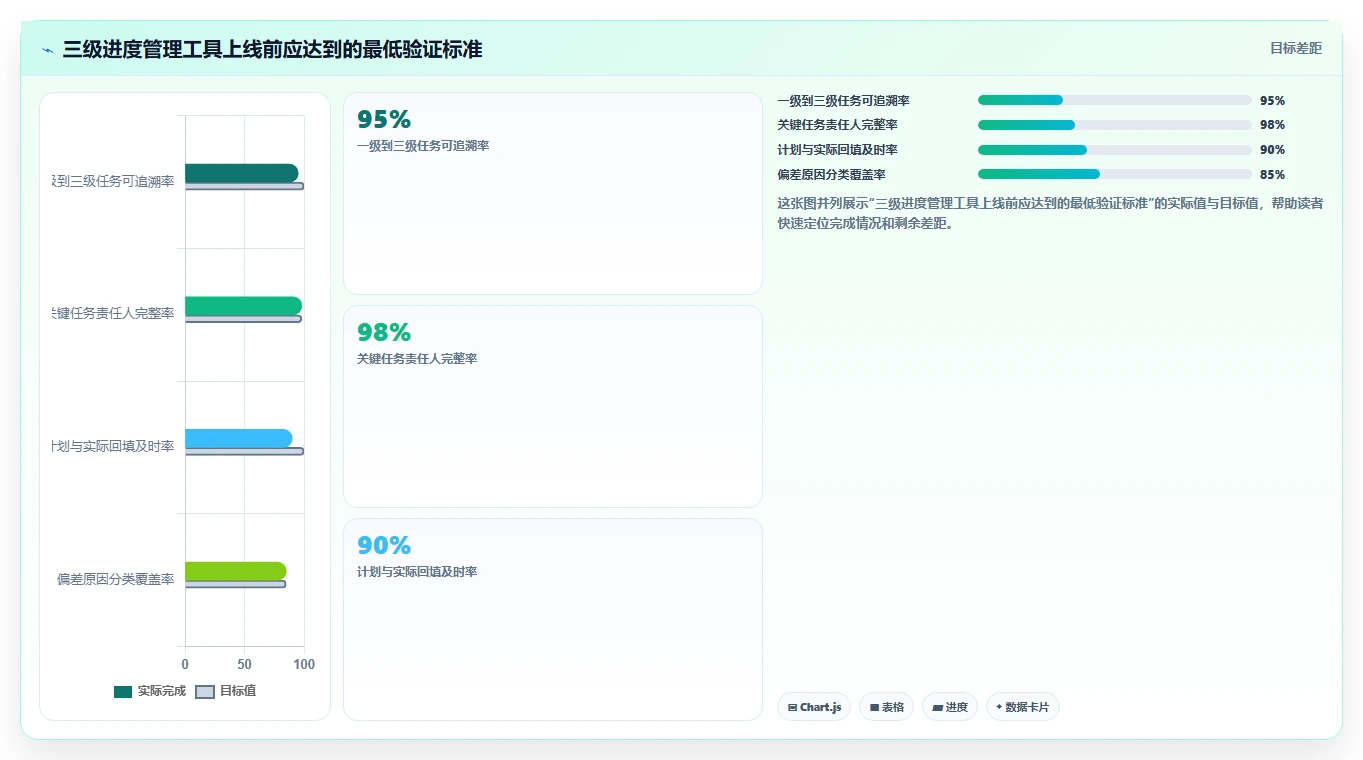The width and height of the screenshot is (1363, 760).
Task: Click the lime green actual bar in chart
Action: [235, 571]
